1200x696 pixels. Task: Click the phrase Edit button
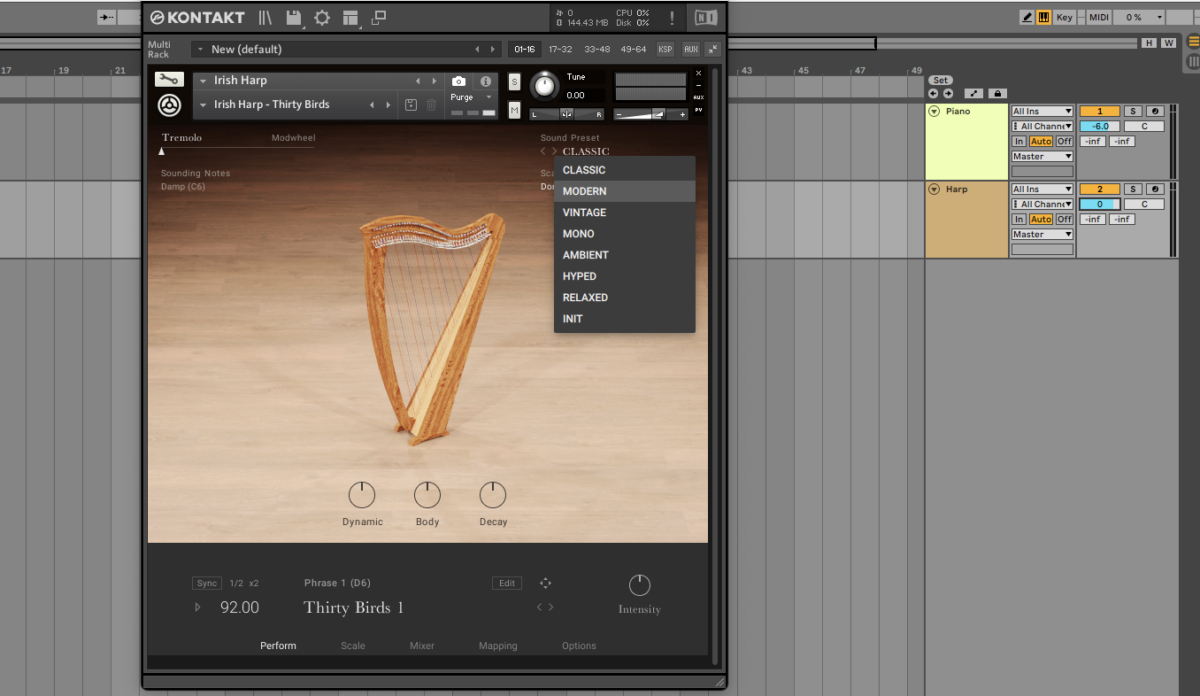pyautogui.click(x=507, y=583)
